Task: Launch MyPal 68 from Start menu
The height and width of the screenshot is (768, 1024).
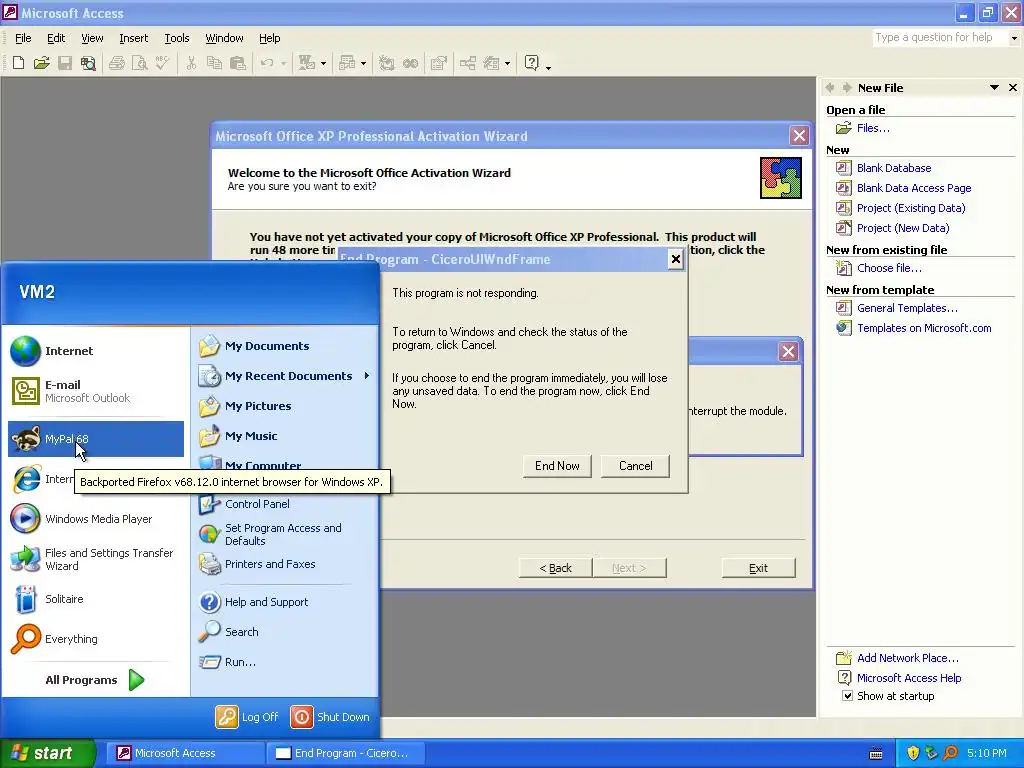Action: click(96, 439)
